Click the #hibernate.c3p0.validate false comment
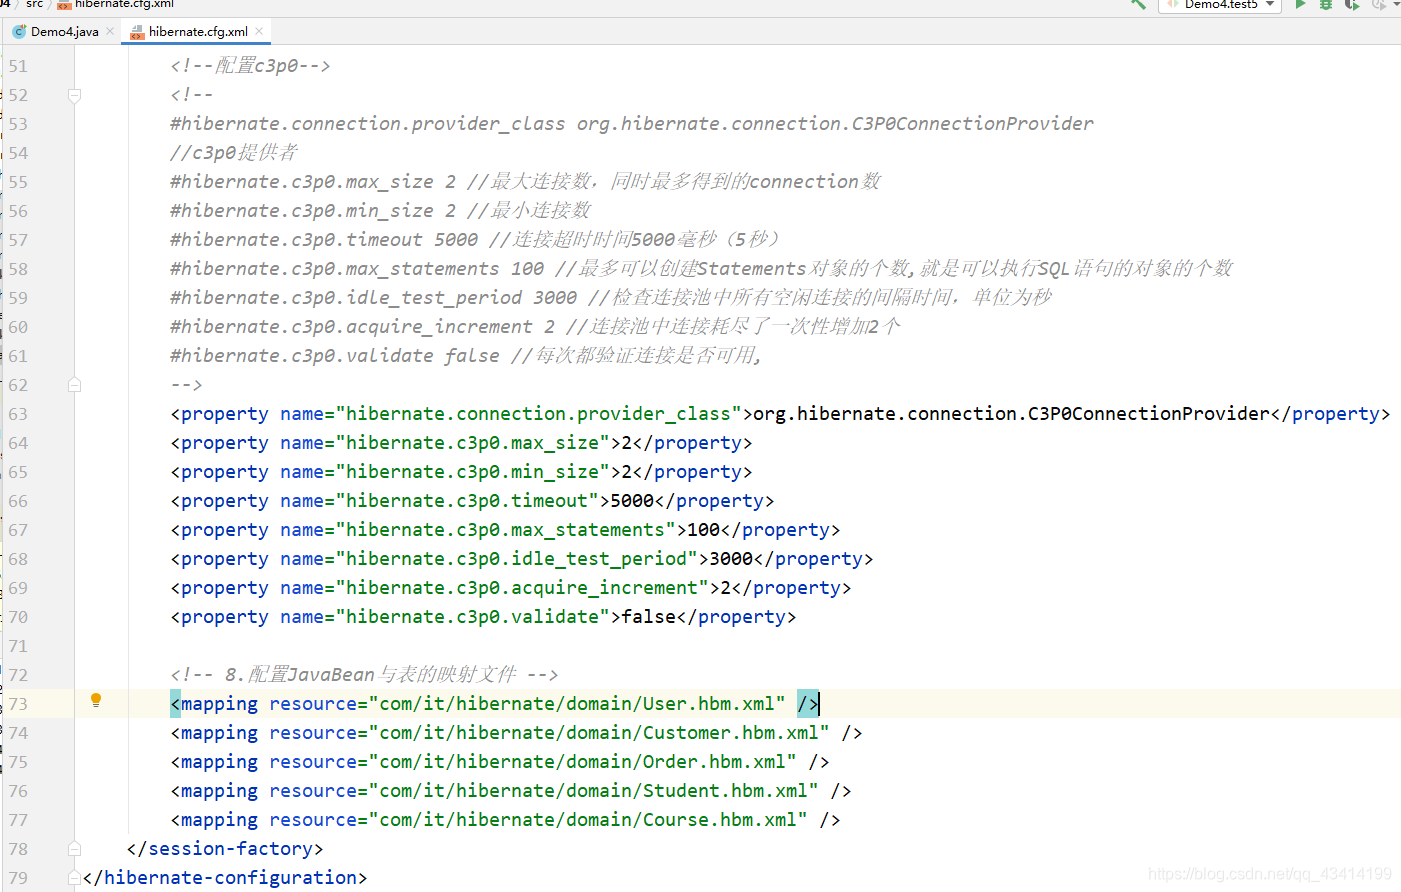Viewport: 1401px width, 892px height. 466,356
